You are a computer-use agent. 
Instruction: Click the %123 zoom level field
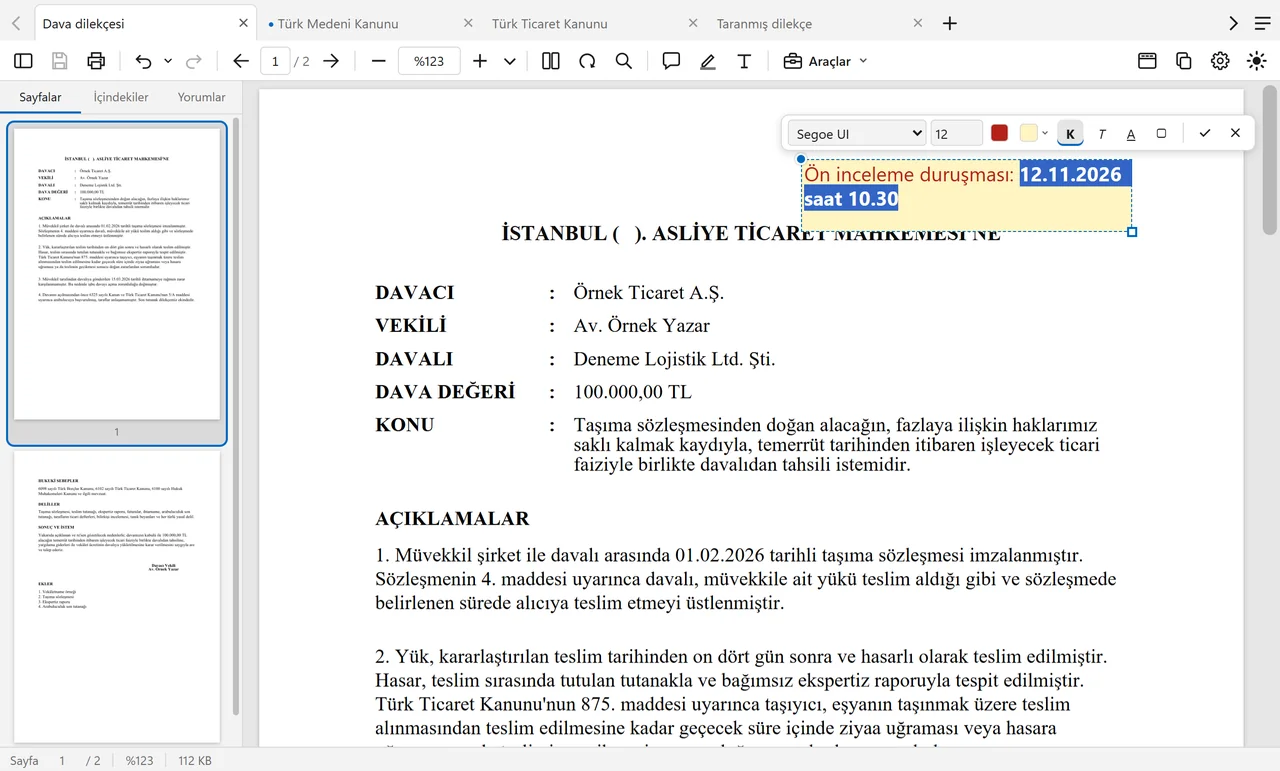click(429, 61)
